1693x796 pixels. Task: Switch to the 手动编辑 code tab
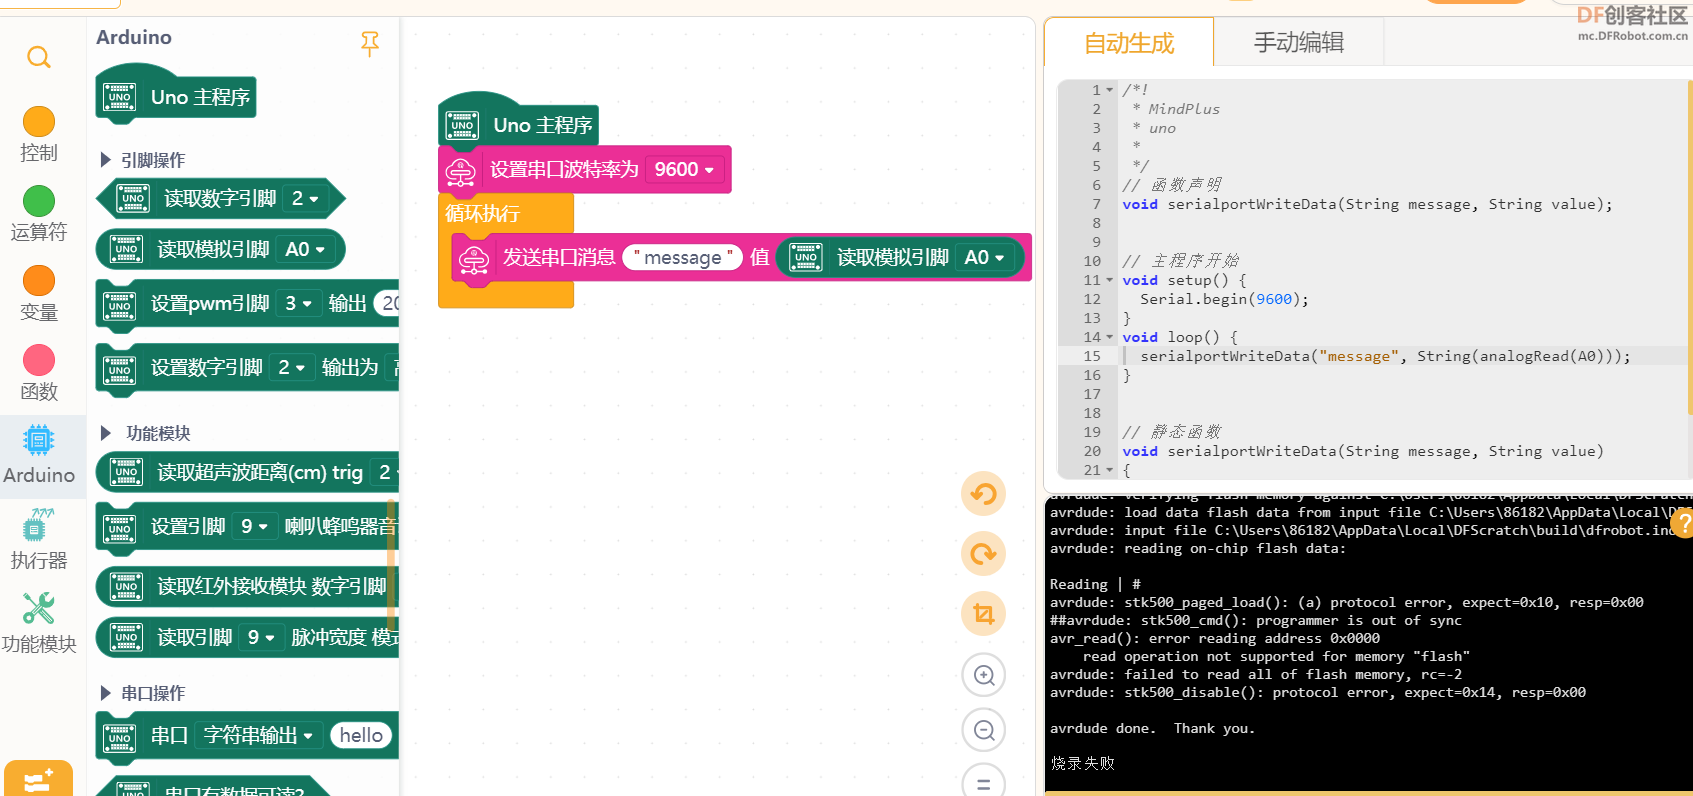pos(1299,43)
